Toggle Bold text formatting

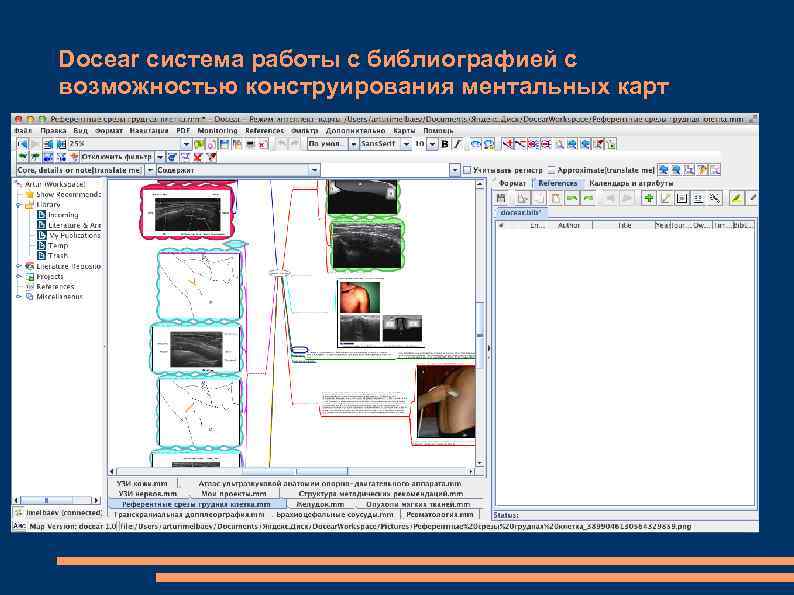tap(445, 144)
